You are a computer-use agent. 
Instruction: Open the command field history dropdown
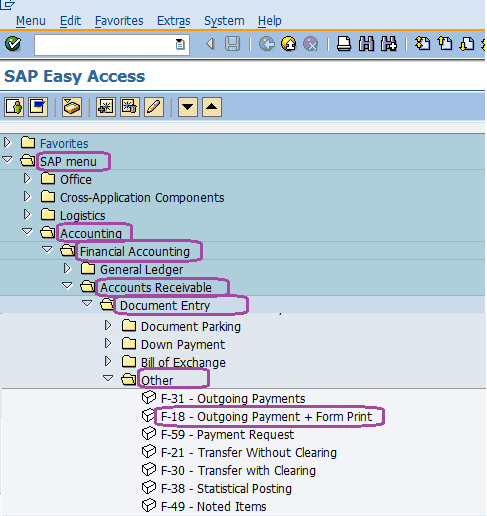[180, 44]
